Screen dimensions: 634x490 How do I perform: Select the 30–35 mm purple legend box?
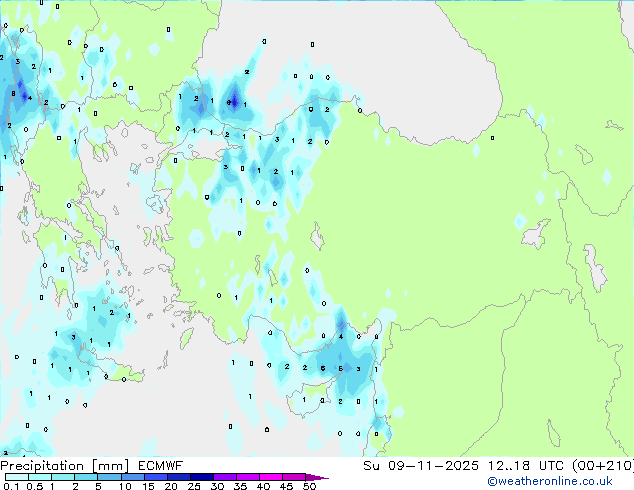tap(224, 477)
